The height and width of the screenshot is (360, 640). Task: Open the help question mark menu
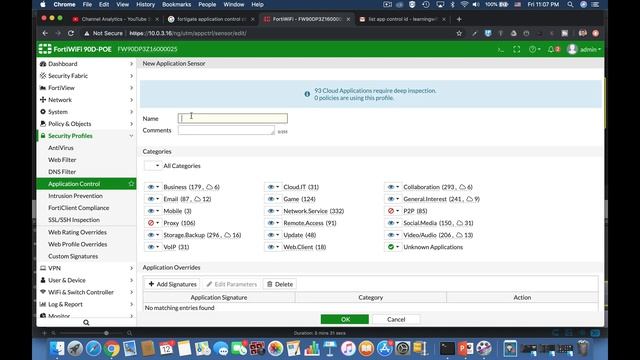coord(534,49)
